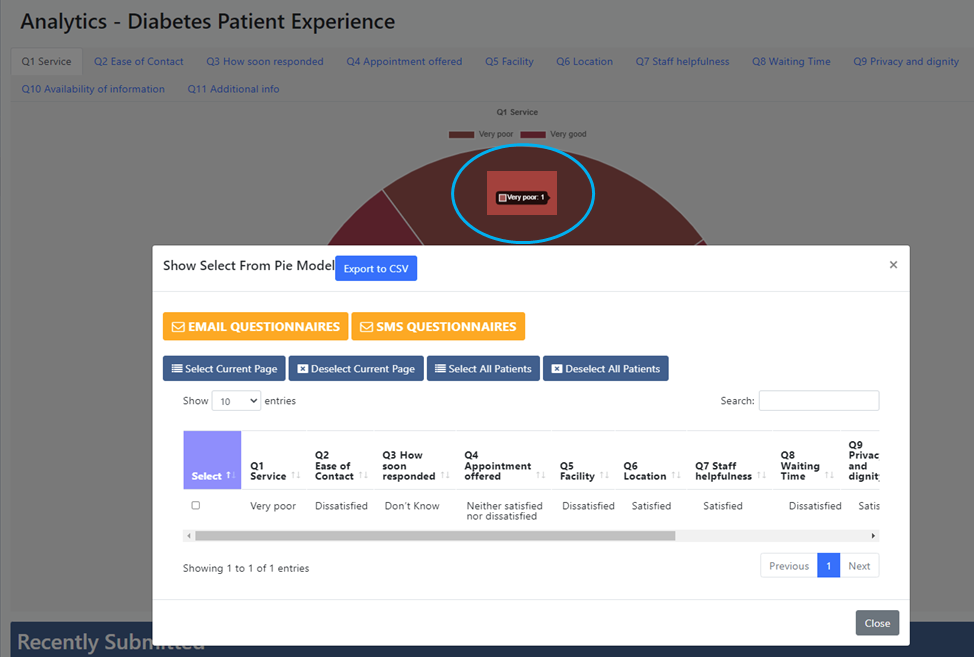Click the SMS Questionnaires envelope button
974x657 pixels.
pos(438,326)
